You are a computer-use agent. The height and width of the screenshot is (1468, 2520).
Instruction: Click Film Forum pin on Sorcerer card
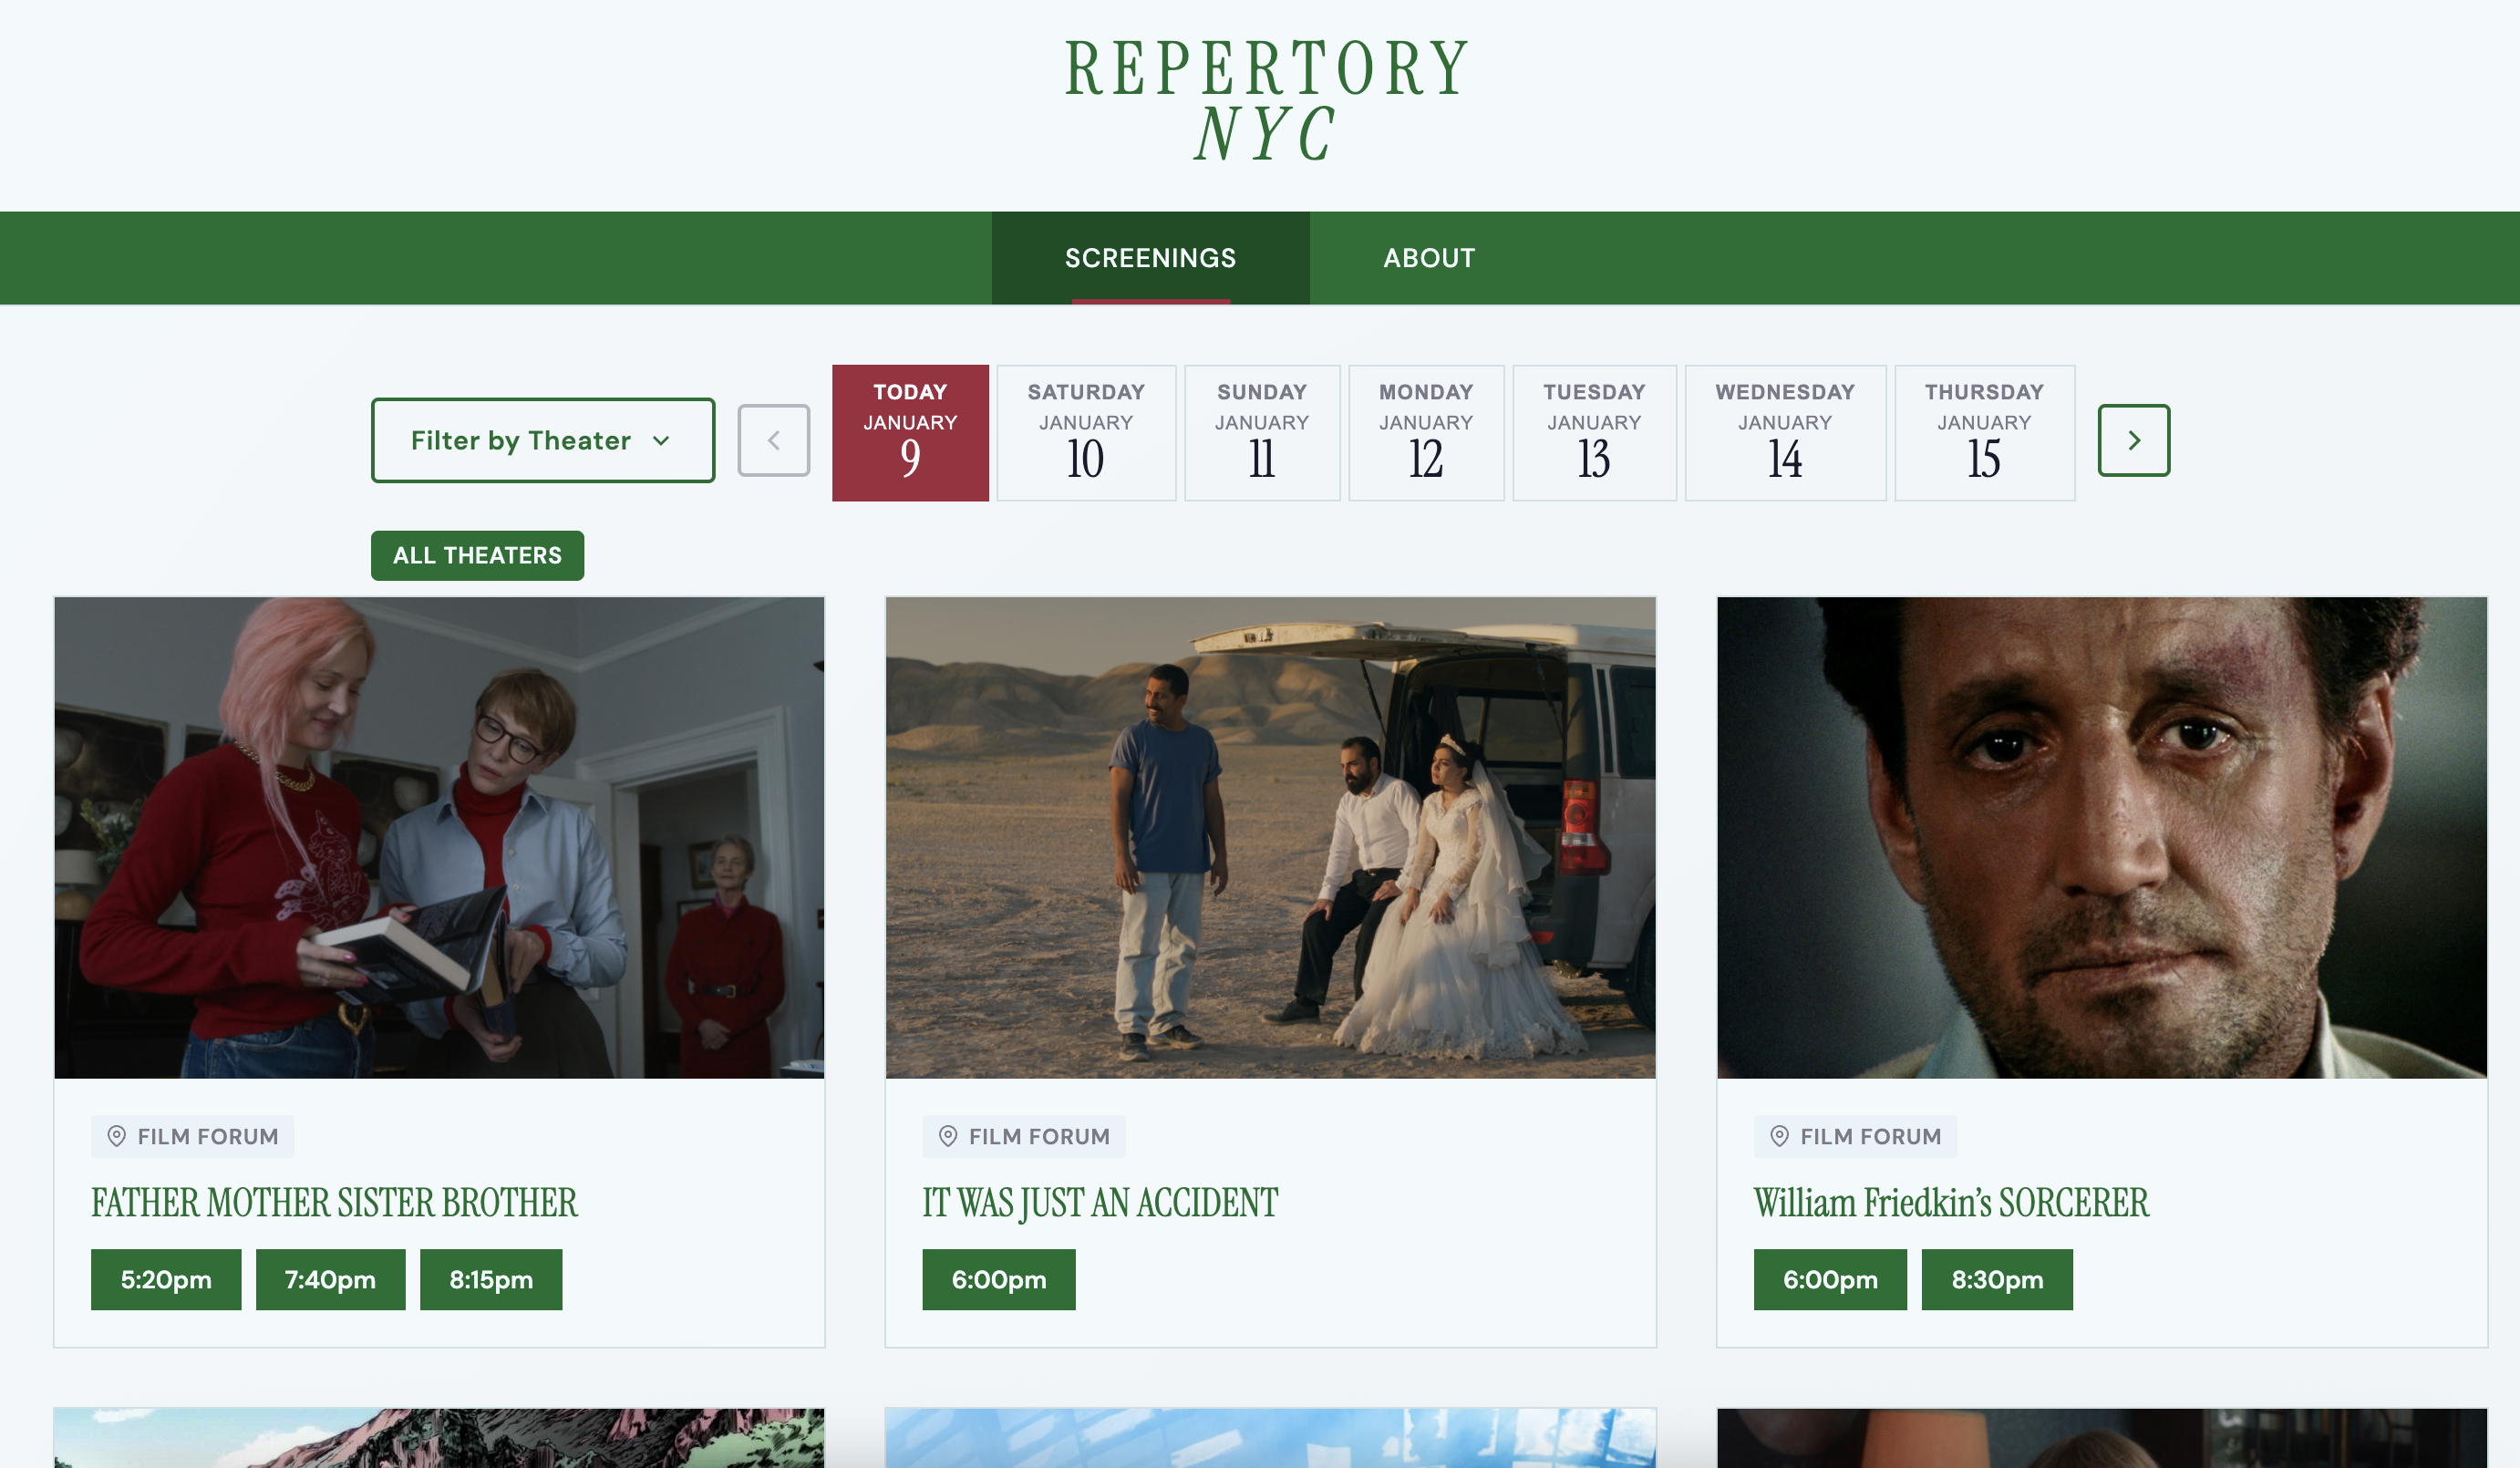(1779, 1136)
